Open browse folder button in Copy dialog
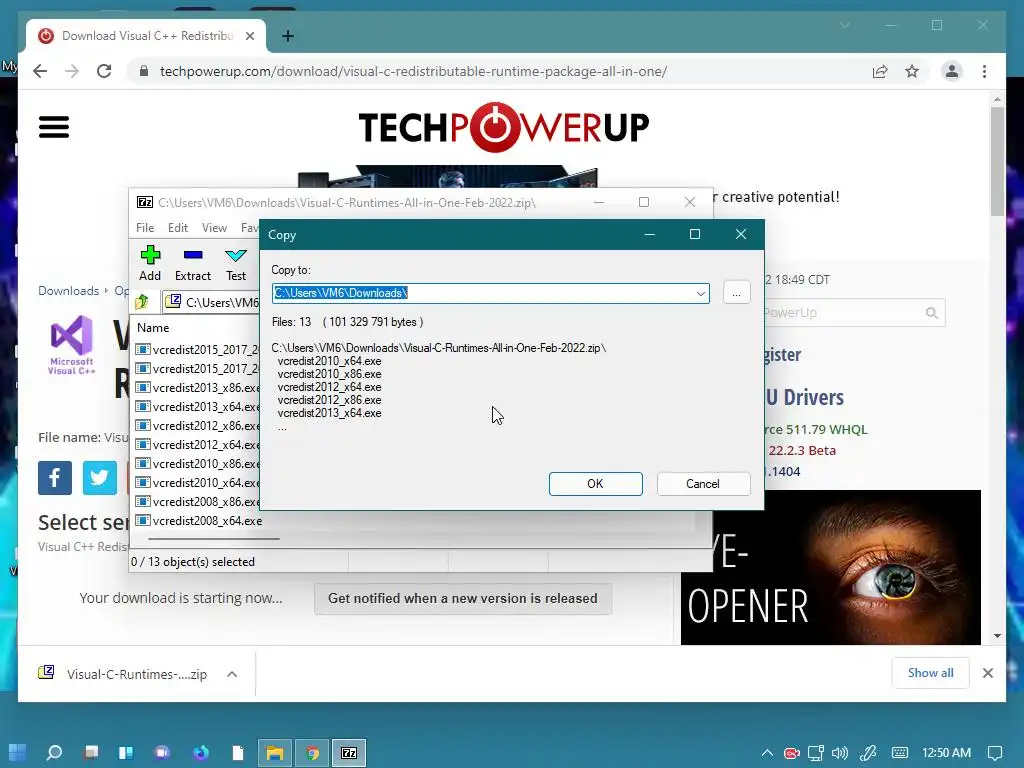The width and height of the screenshot is (1024, 768). (737, 293)
